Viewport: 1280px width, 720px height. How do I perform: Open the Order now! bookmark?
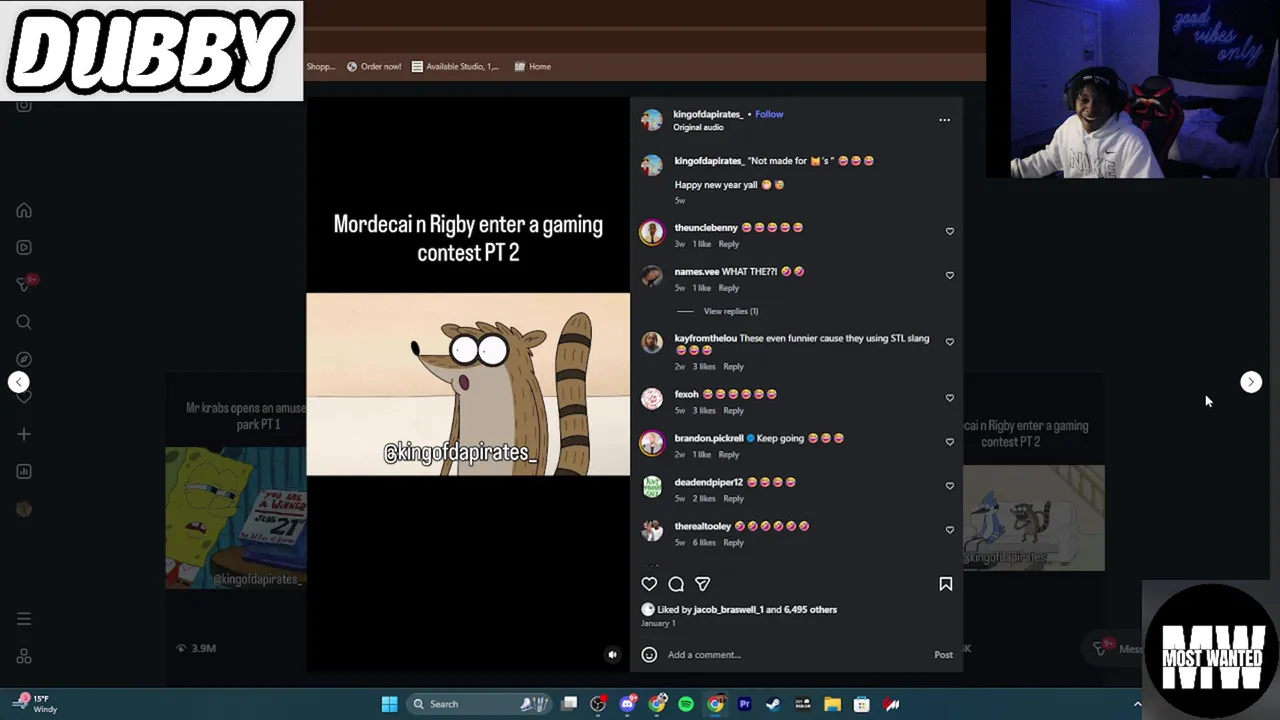[x=374, y=67]
